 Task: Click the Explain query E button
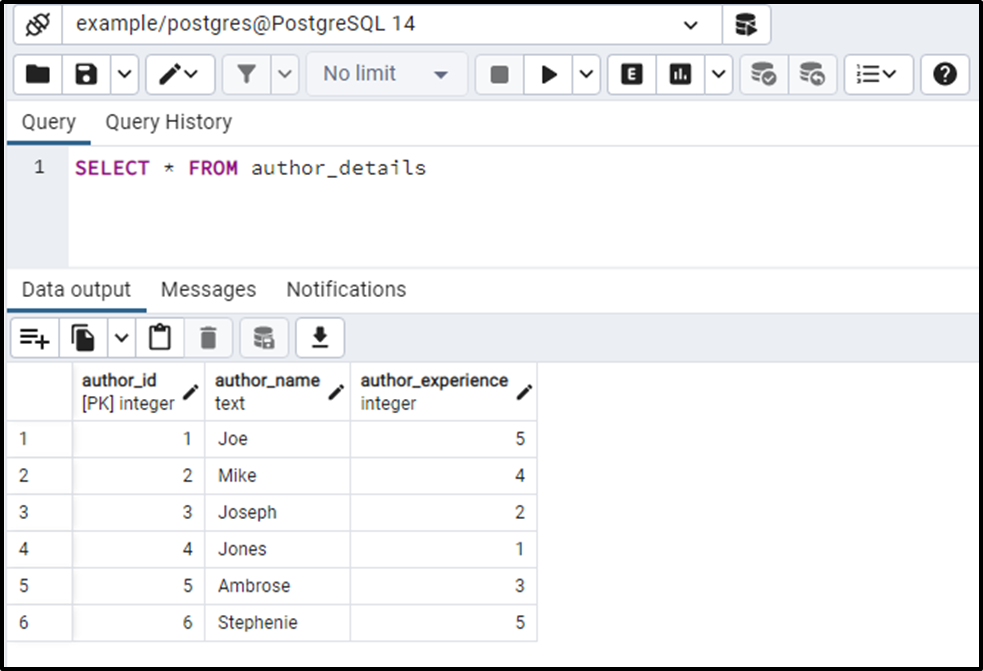pos(632,75)
